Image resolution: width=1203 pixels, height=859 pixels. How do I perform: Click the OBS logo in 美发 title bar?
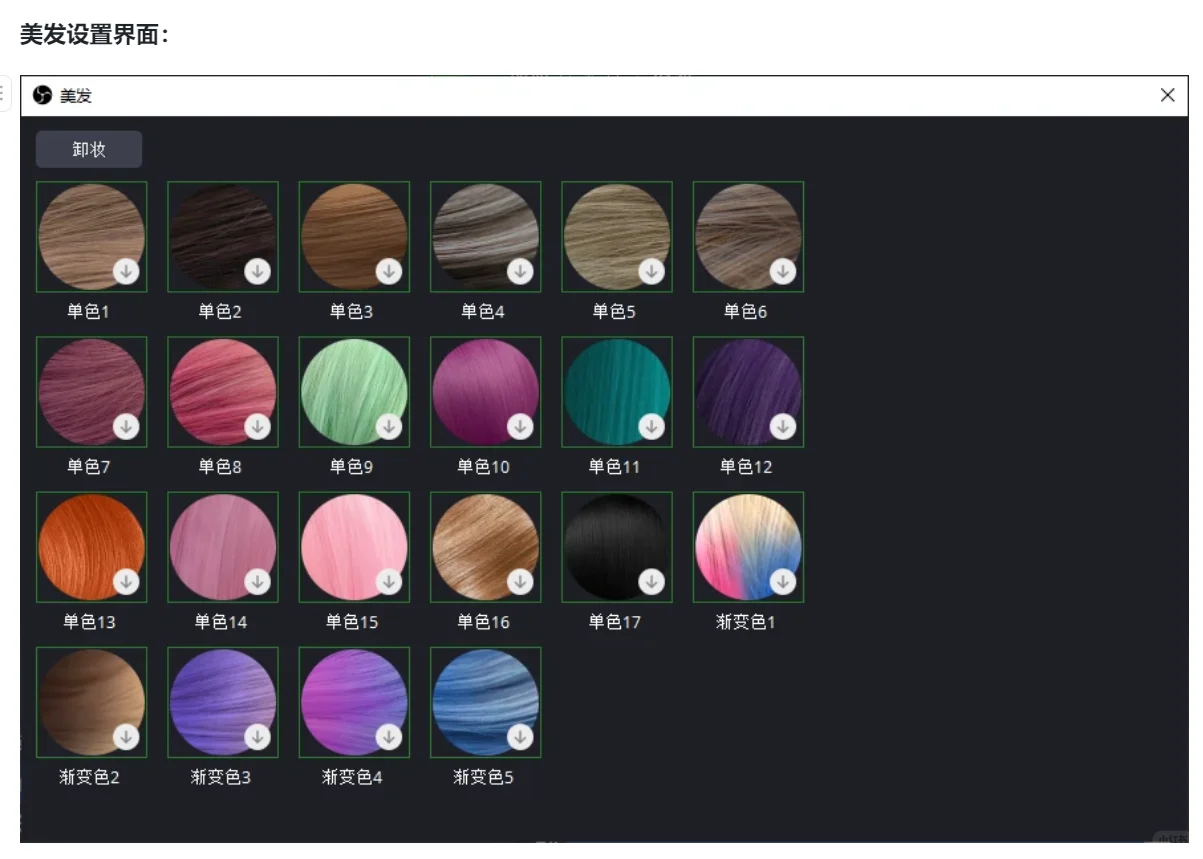[42, 96]
